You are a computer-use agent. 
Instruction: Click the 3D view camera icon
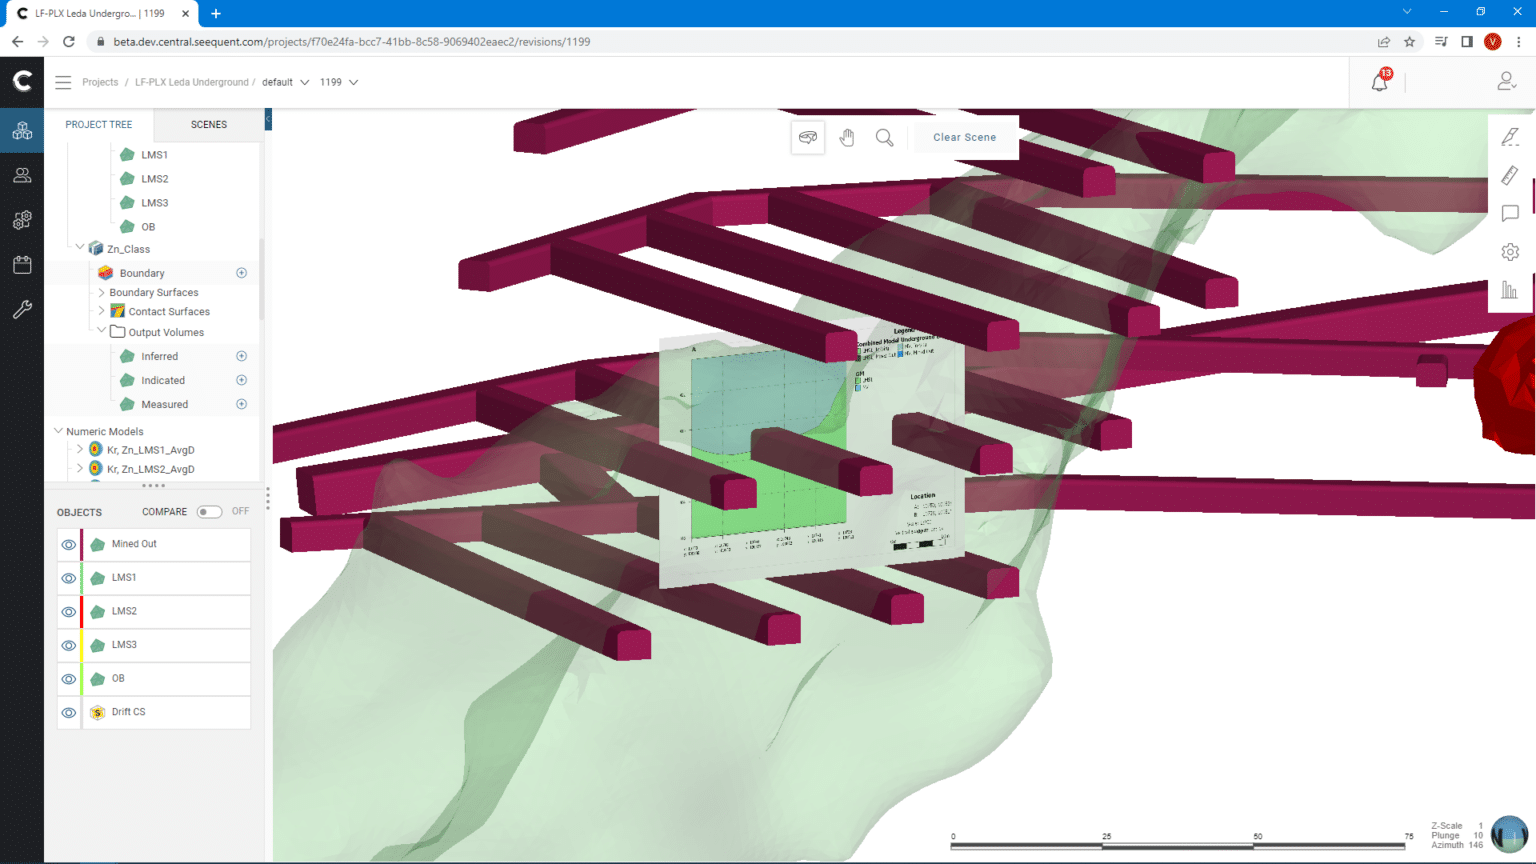coord(807,137)
